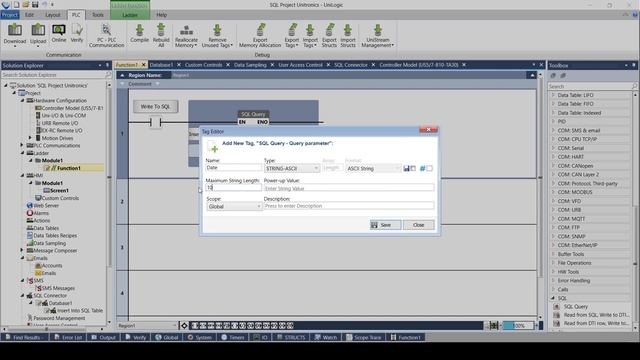The image size is (640, 360).
Task: Open the Edit ribbon tab
Action: [29, 15]
